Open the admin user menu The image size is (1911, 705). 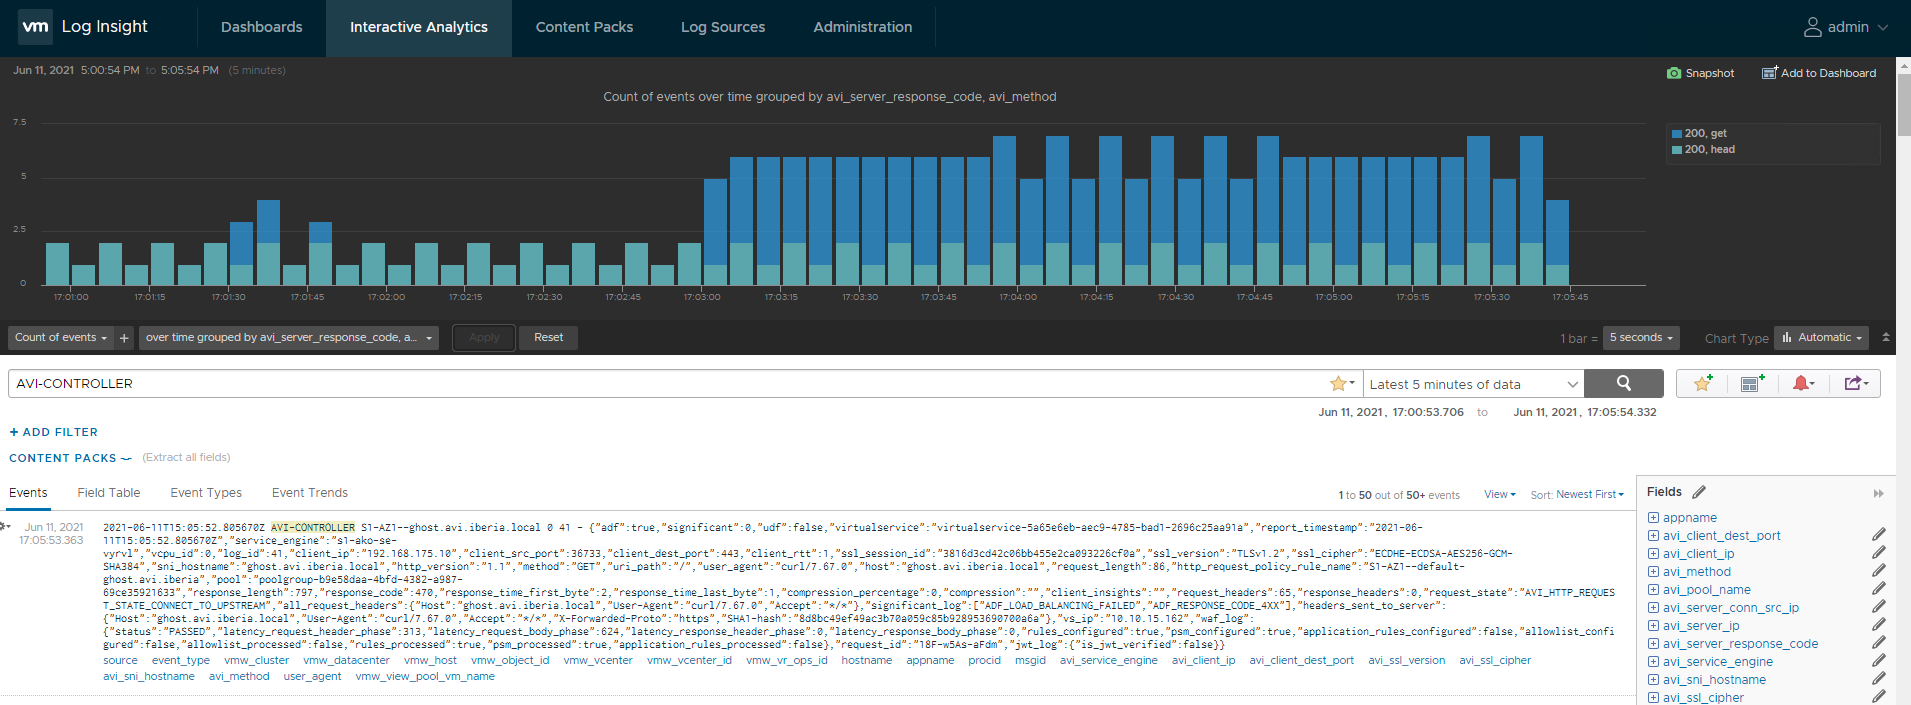(x=1845, y=27)
